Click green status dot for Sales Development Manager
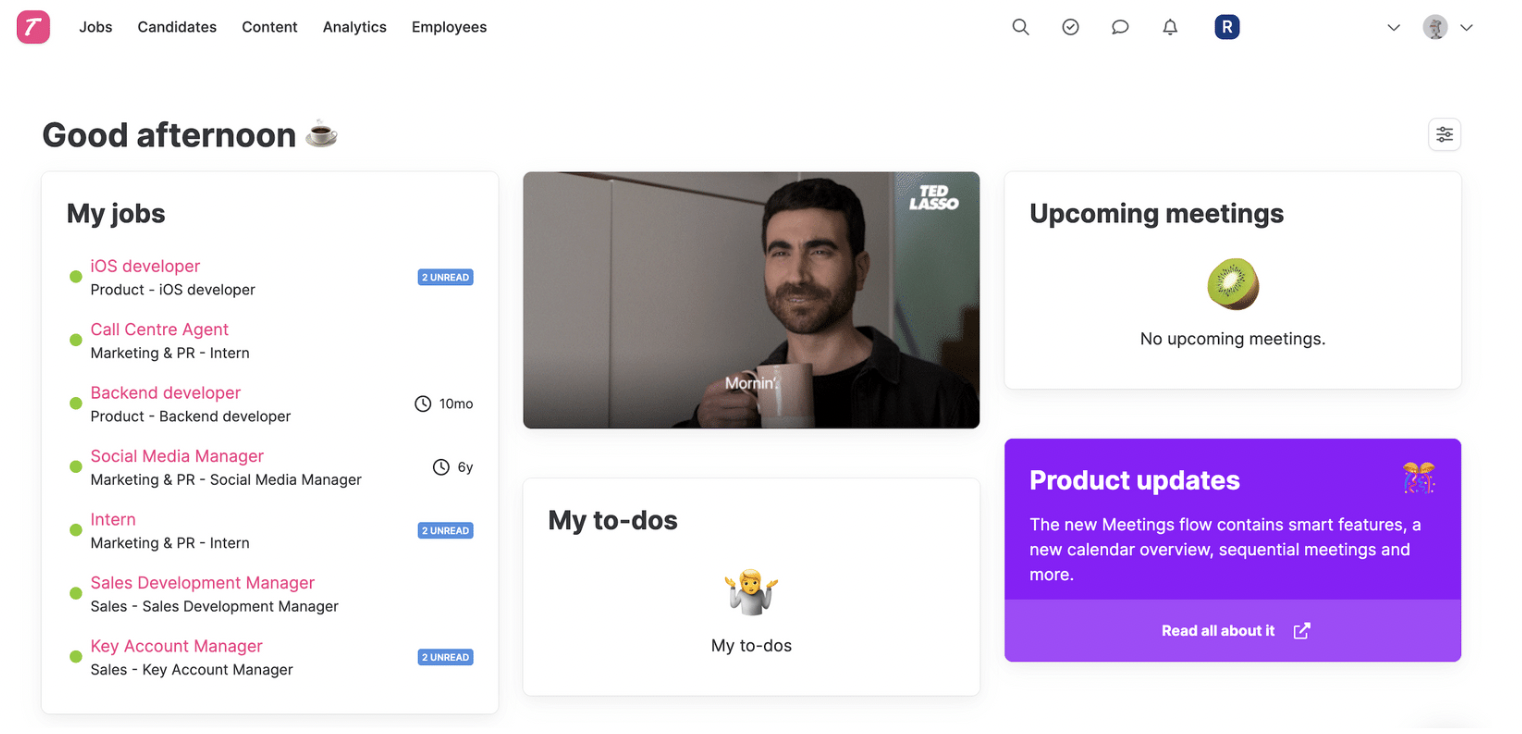The height and width of the screenshot is (734, 1522). point(75,593)
